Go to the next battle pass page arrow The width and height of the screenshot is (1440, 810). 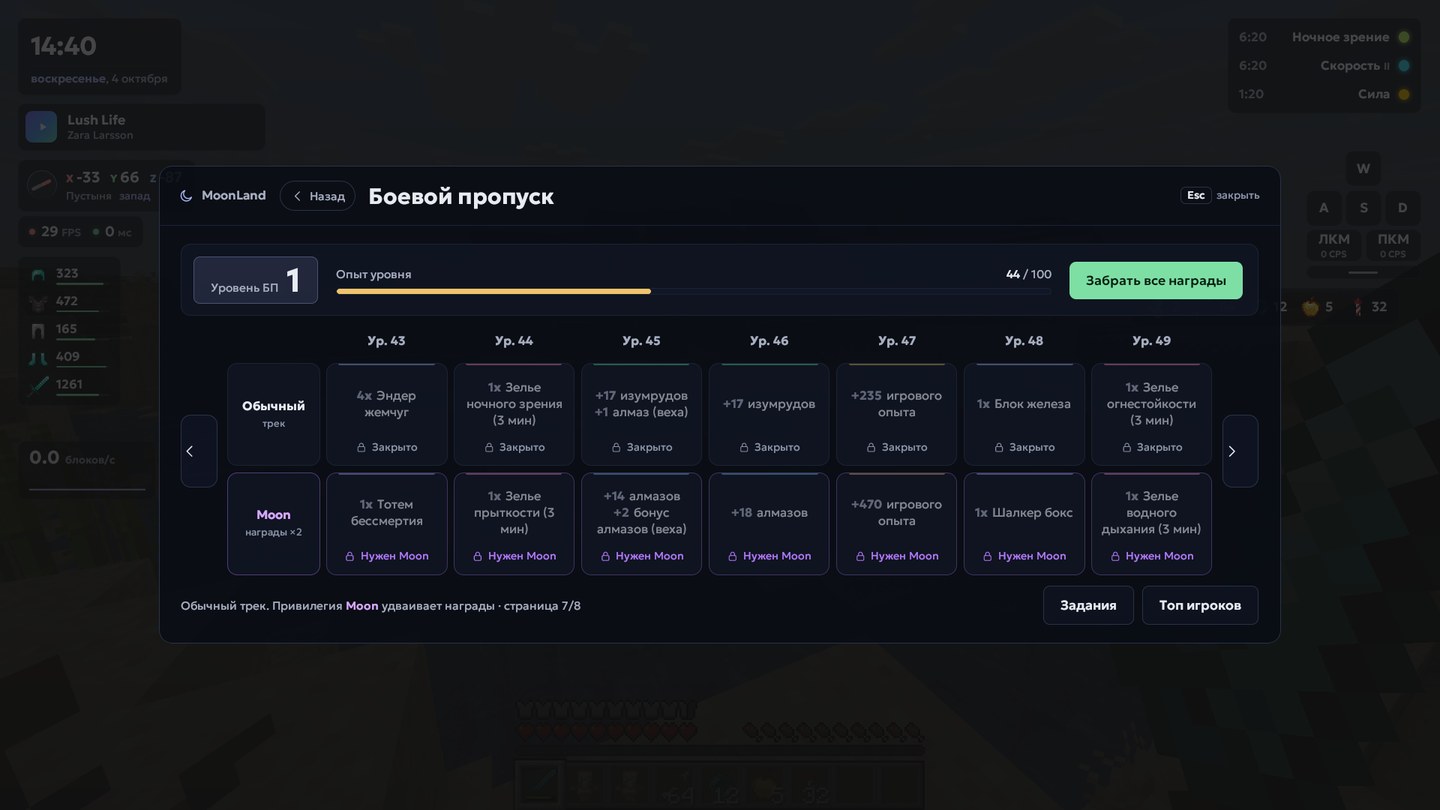coord(1240,451)
